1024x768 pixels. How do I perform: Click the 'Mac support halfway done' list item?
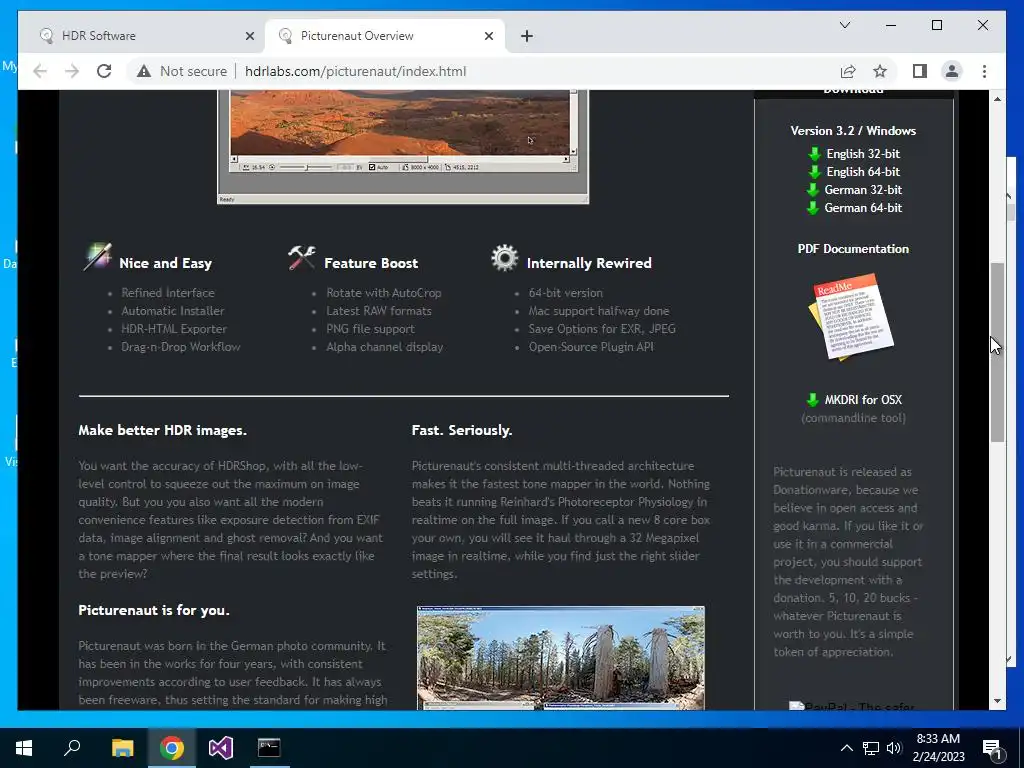[x=599, y=311]
